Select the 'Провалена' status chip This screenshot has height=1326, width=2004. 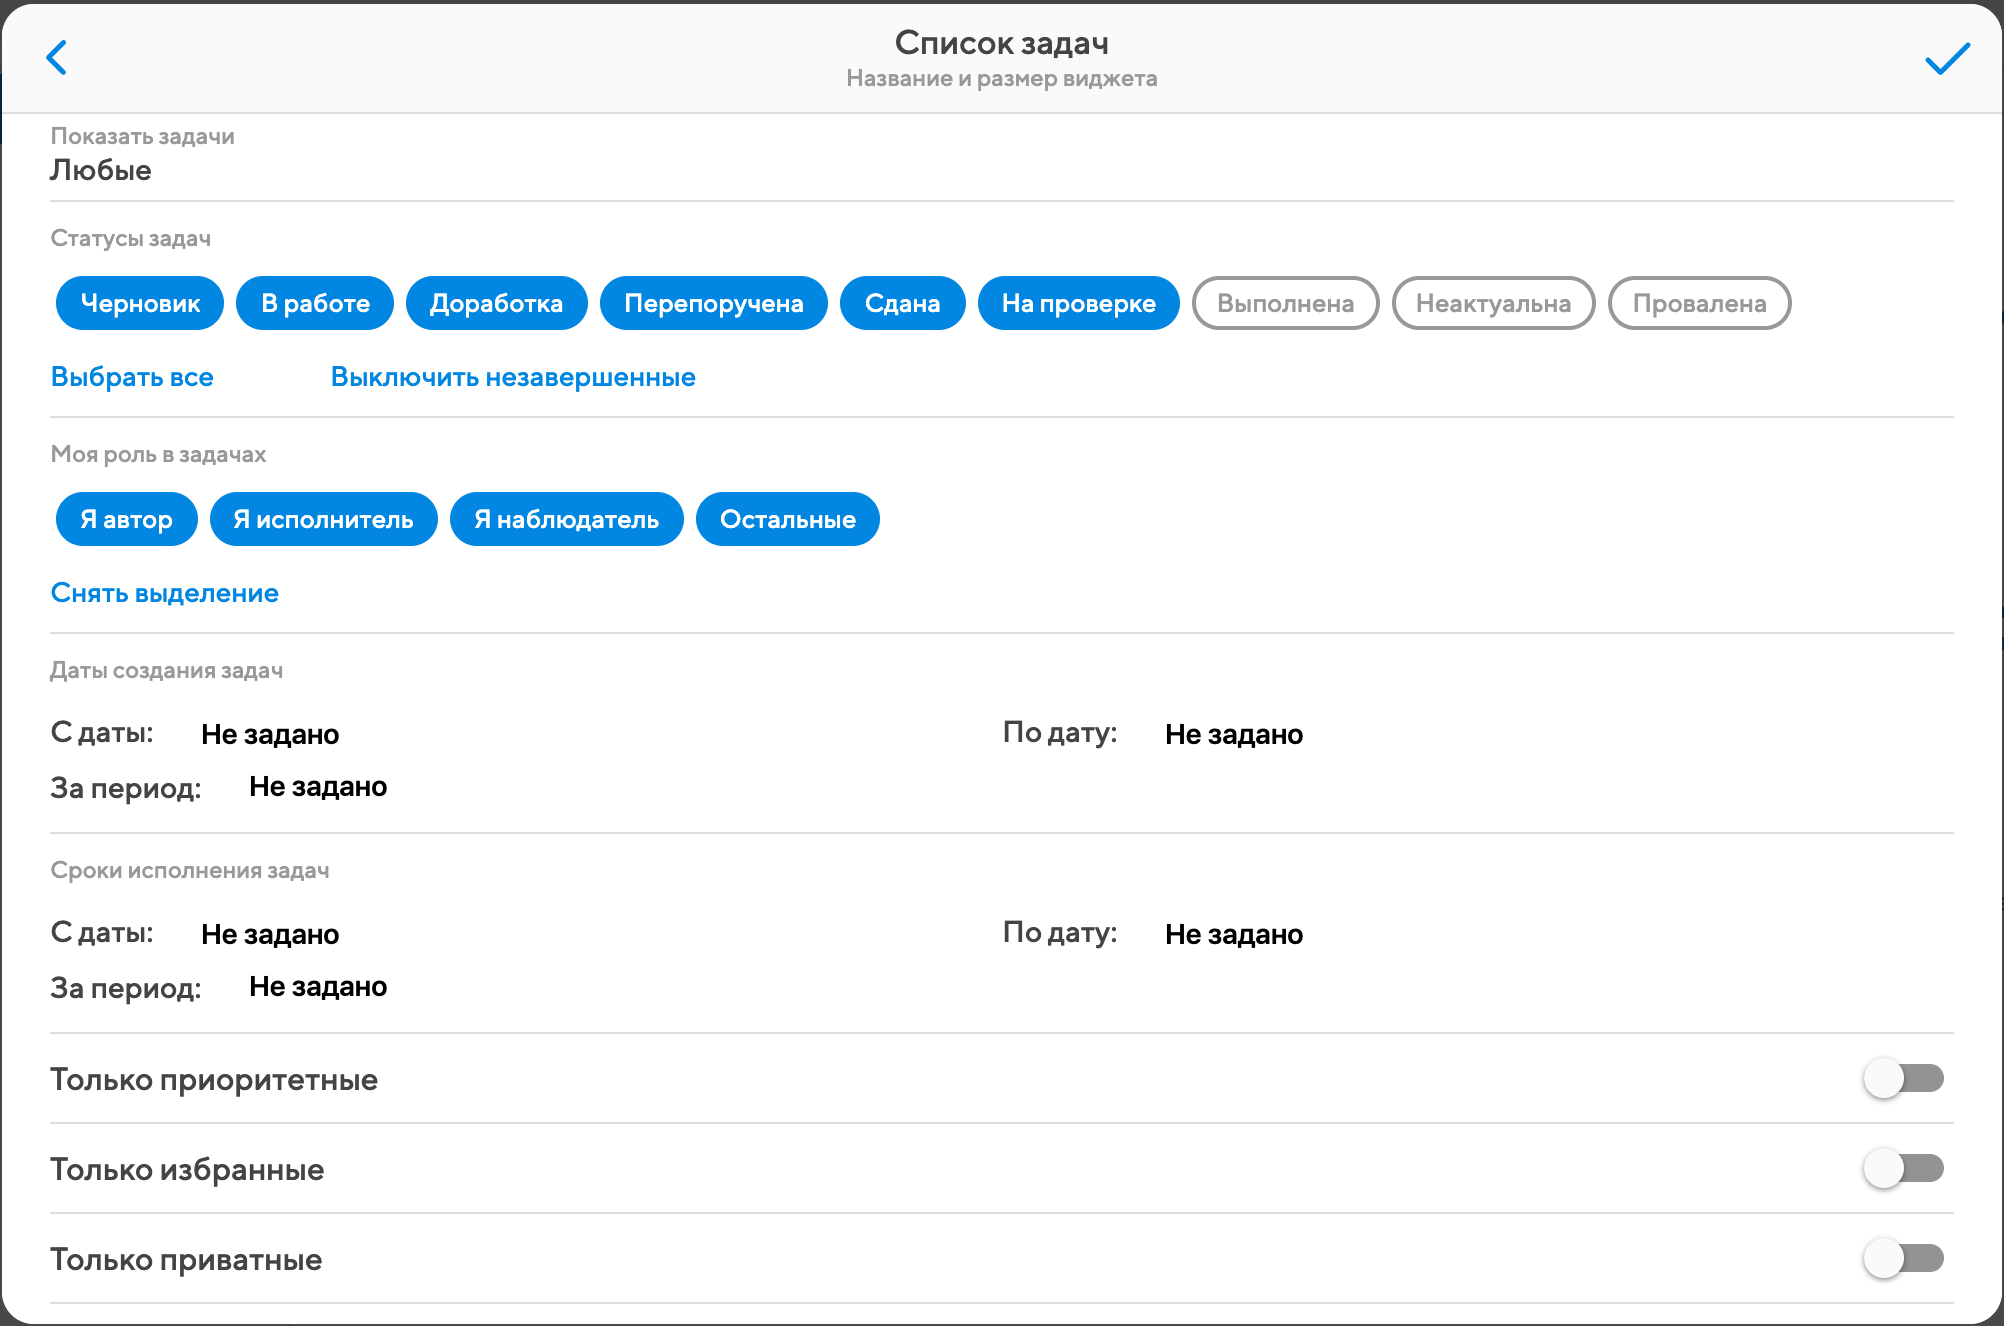click(x=1699, y=303)
